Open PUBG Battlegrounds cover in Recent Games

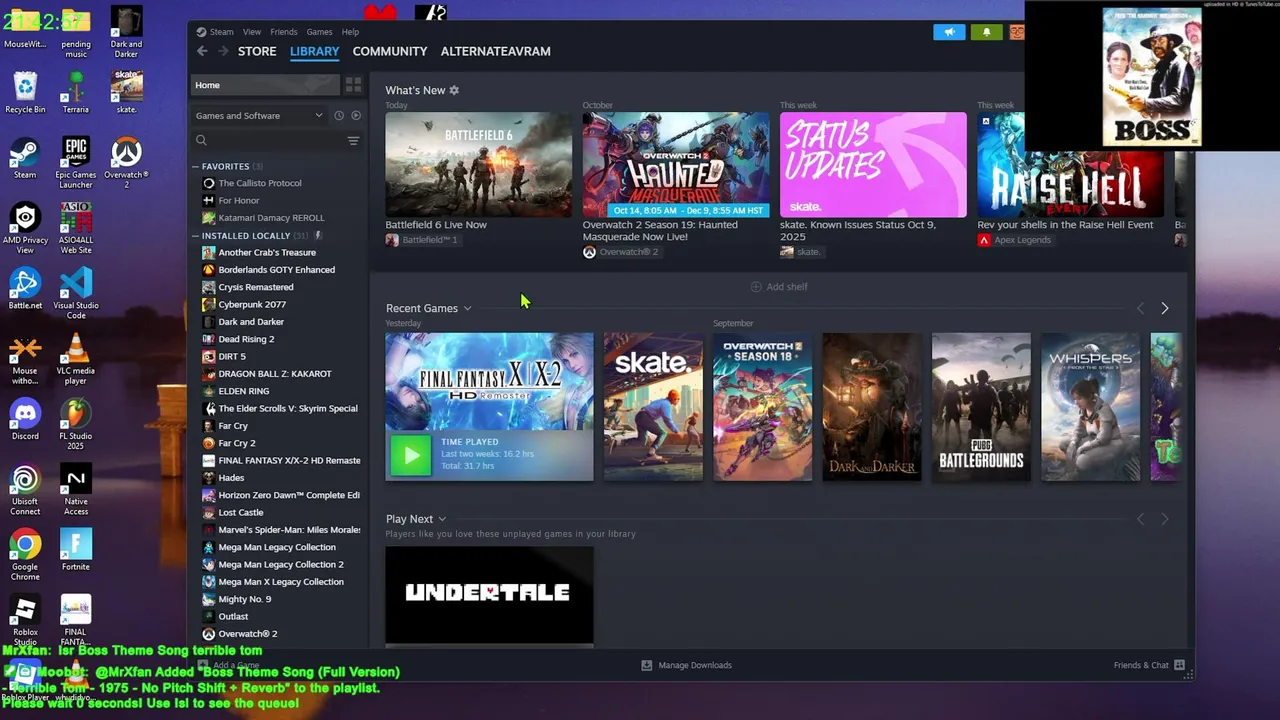click(x=981, y=407)
